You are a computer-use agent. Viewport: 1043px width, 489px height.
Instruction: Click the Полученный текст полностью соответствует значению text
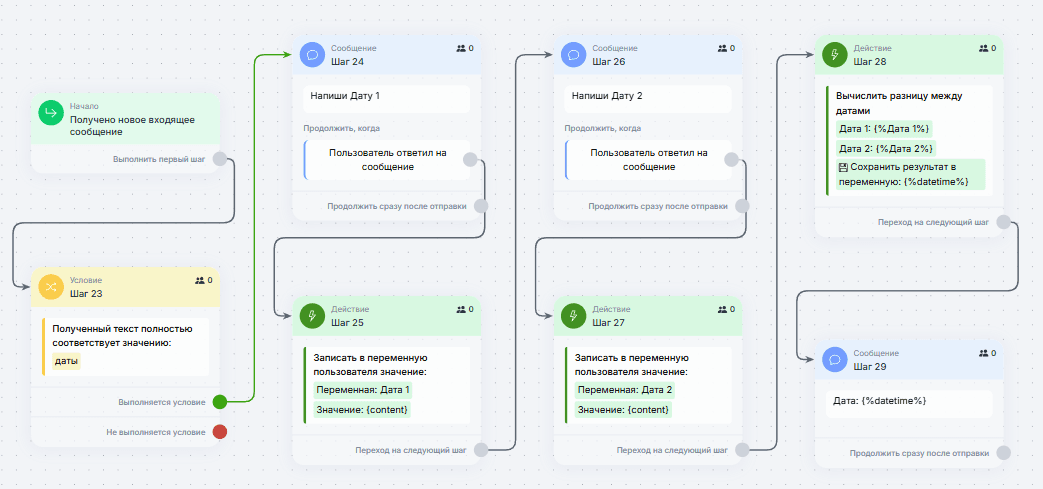122,336
